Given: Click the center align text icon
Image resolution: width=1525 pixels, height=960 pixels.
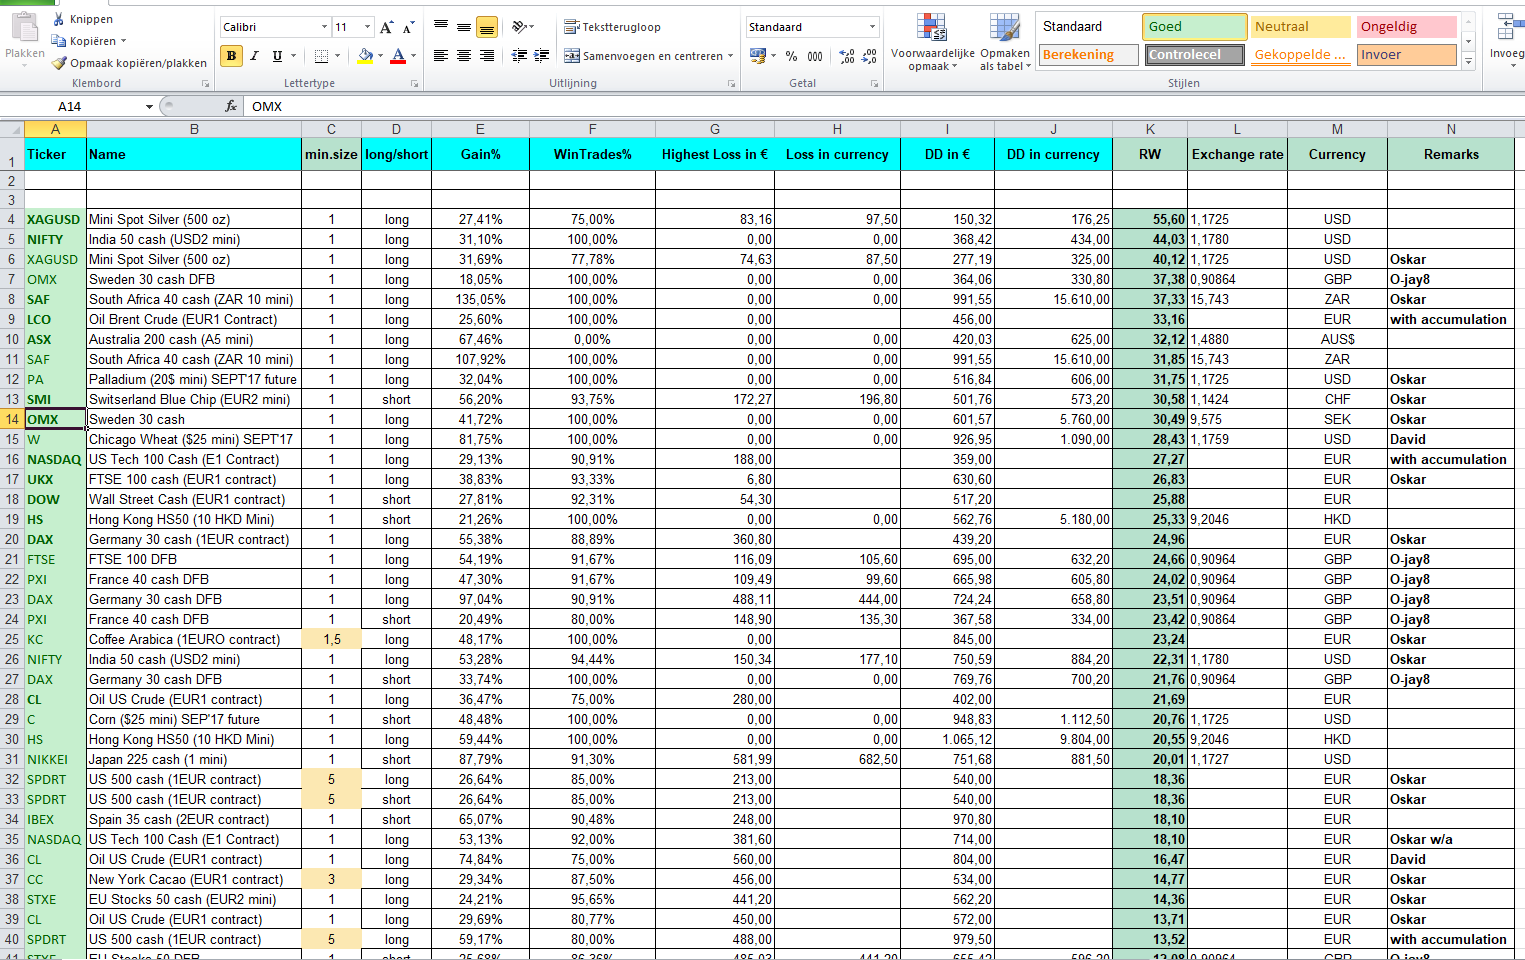Looking at the screenshot, I should coord(464,56).
